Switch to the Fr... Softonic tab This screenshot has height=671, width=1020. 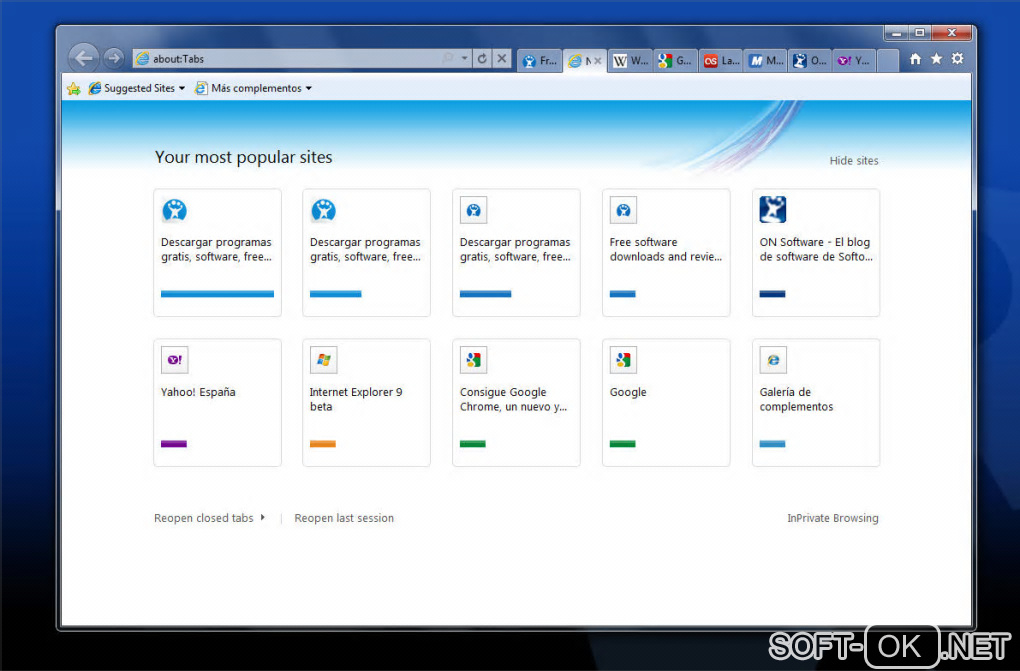(540, 61)
